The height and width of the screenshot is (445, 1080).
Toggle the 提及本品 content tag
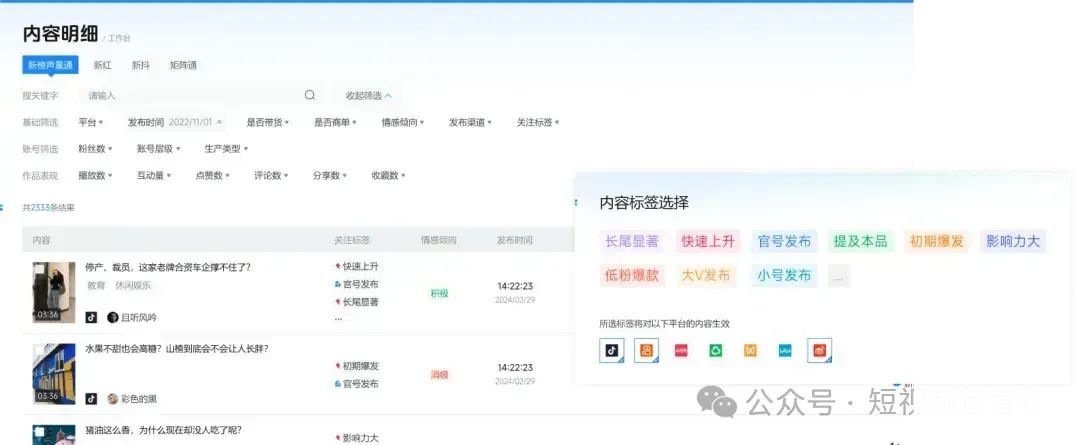coord(860,241)
